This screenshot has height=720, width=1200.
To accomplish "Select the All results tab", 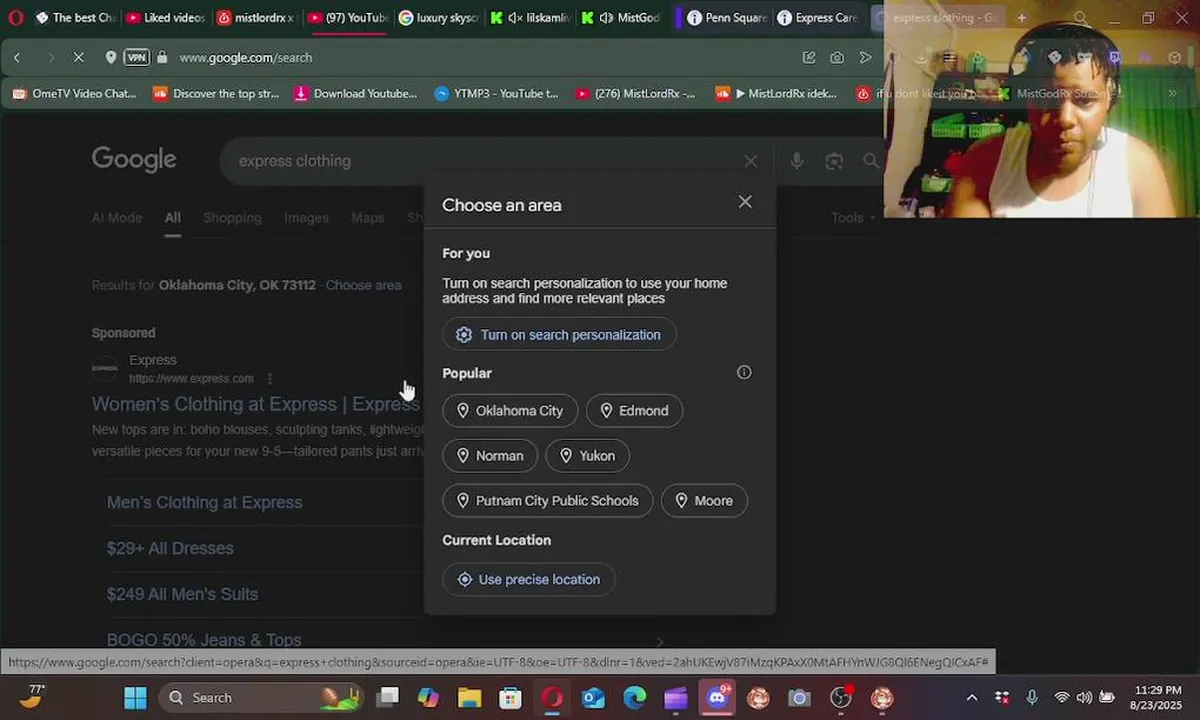I will (x=173, y=218).
